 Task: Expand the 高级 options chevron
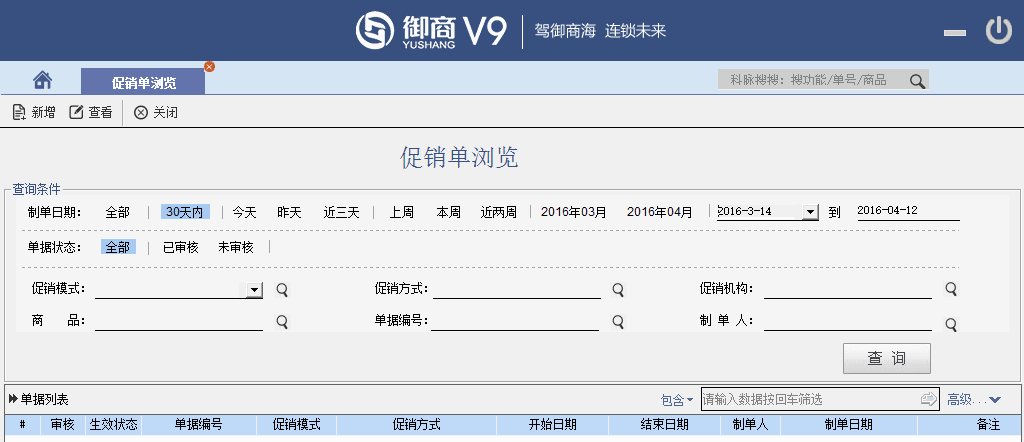pos(995,400)
